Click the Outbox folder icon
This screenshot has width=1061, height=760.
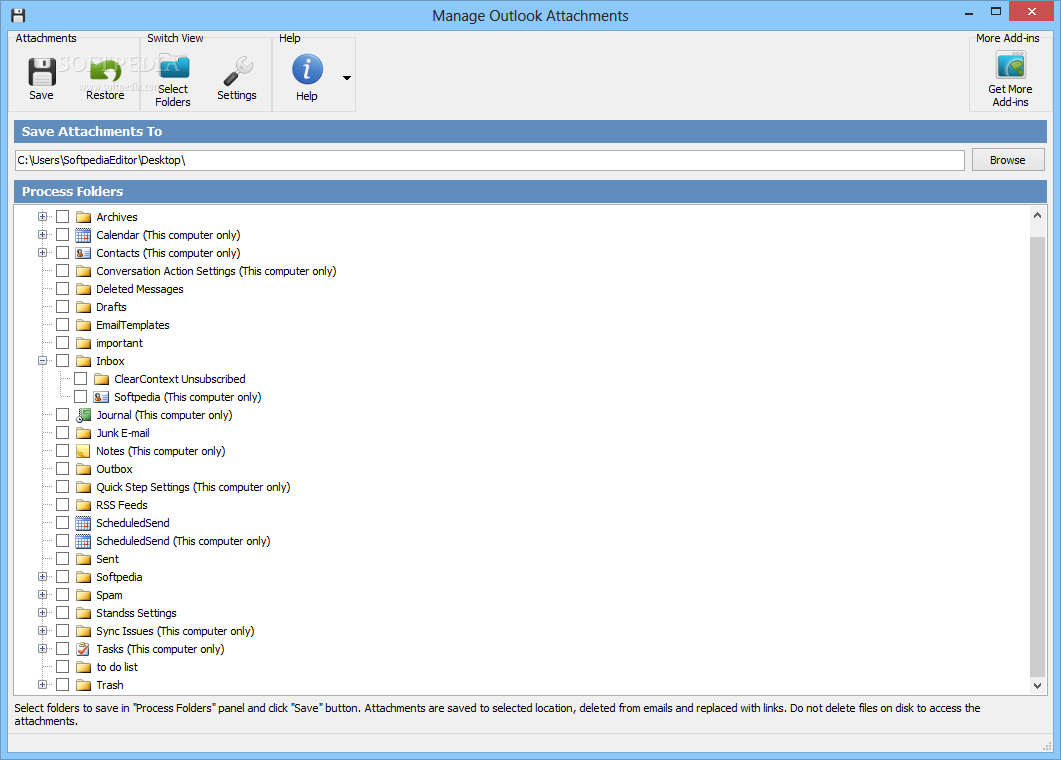(83, 469)
